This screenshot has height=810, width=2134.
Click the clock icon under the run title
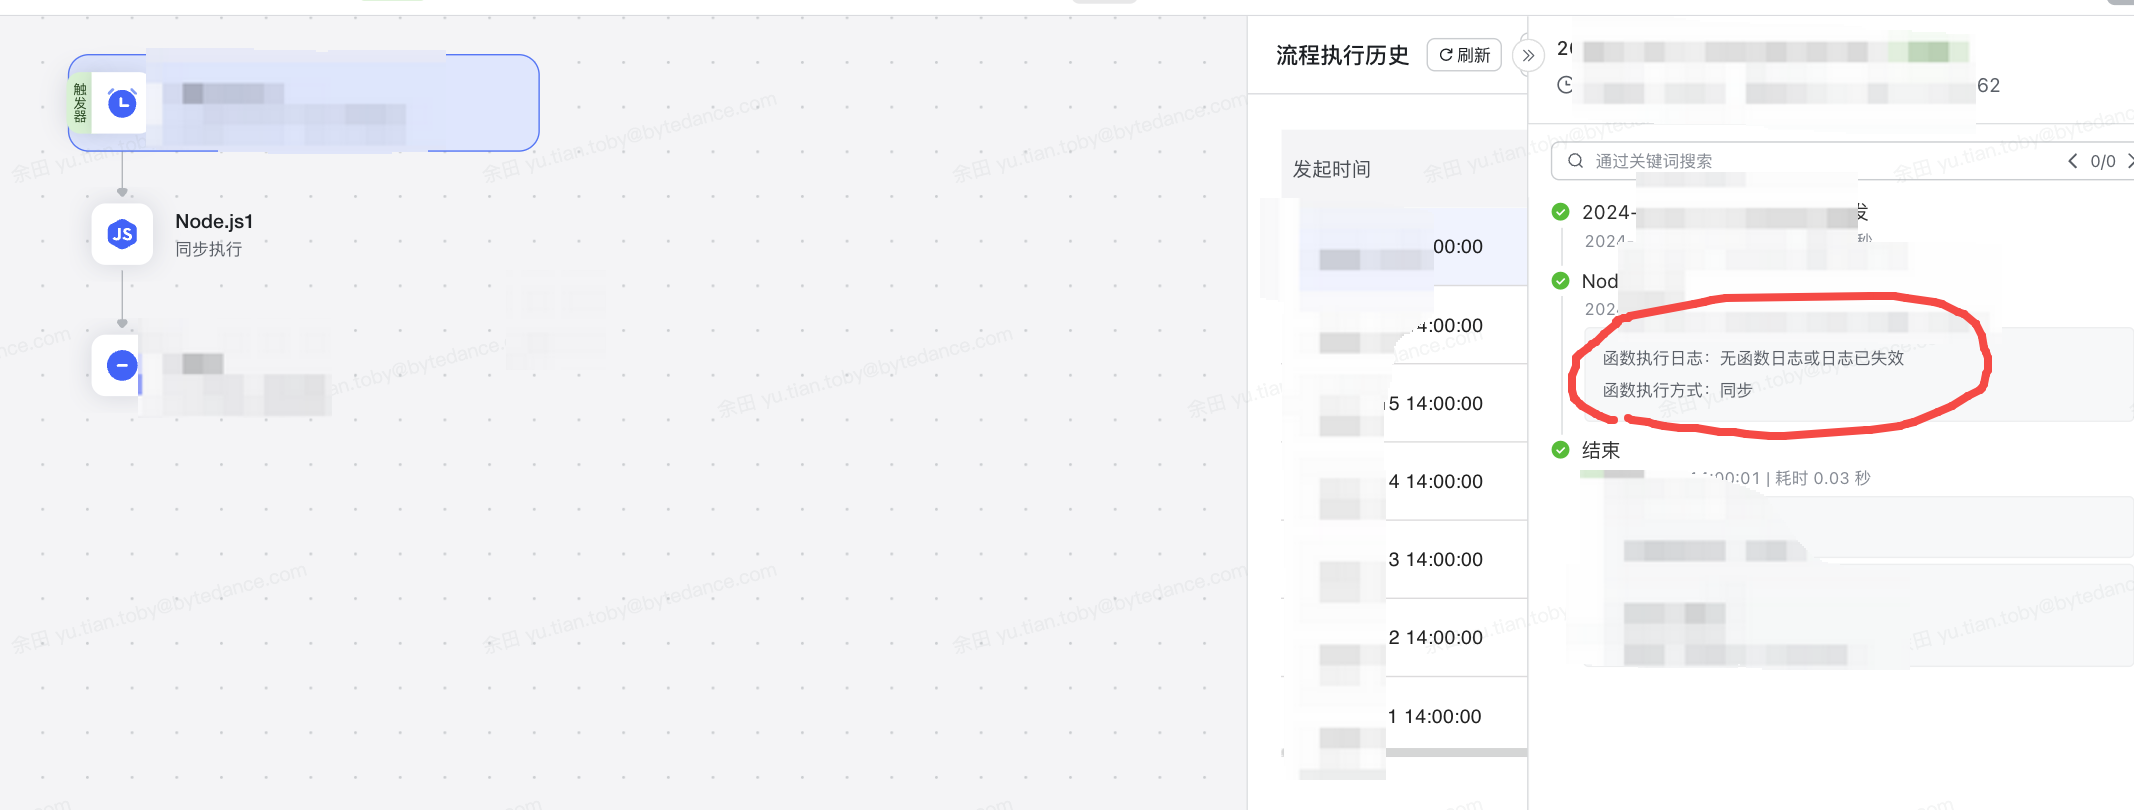pyautogui.click(x=1565, y=85)
